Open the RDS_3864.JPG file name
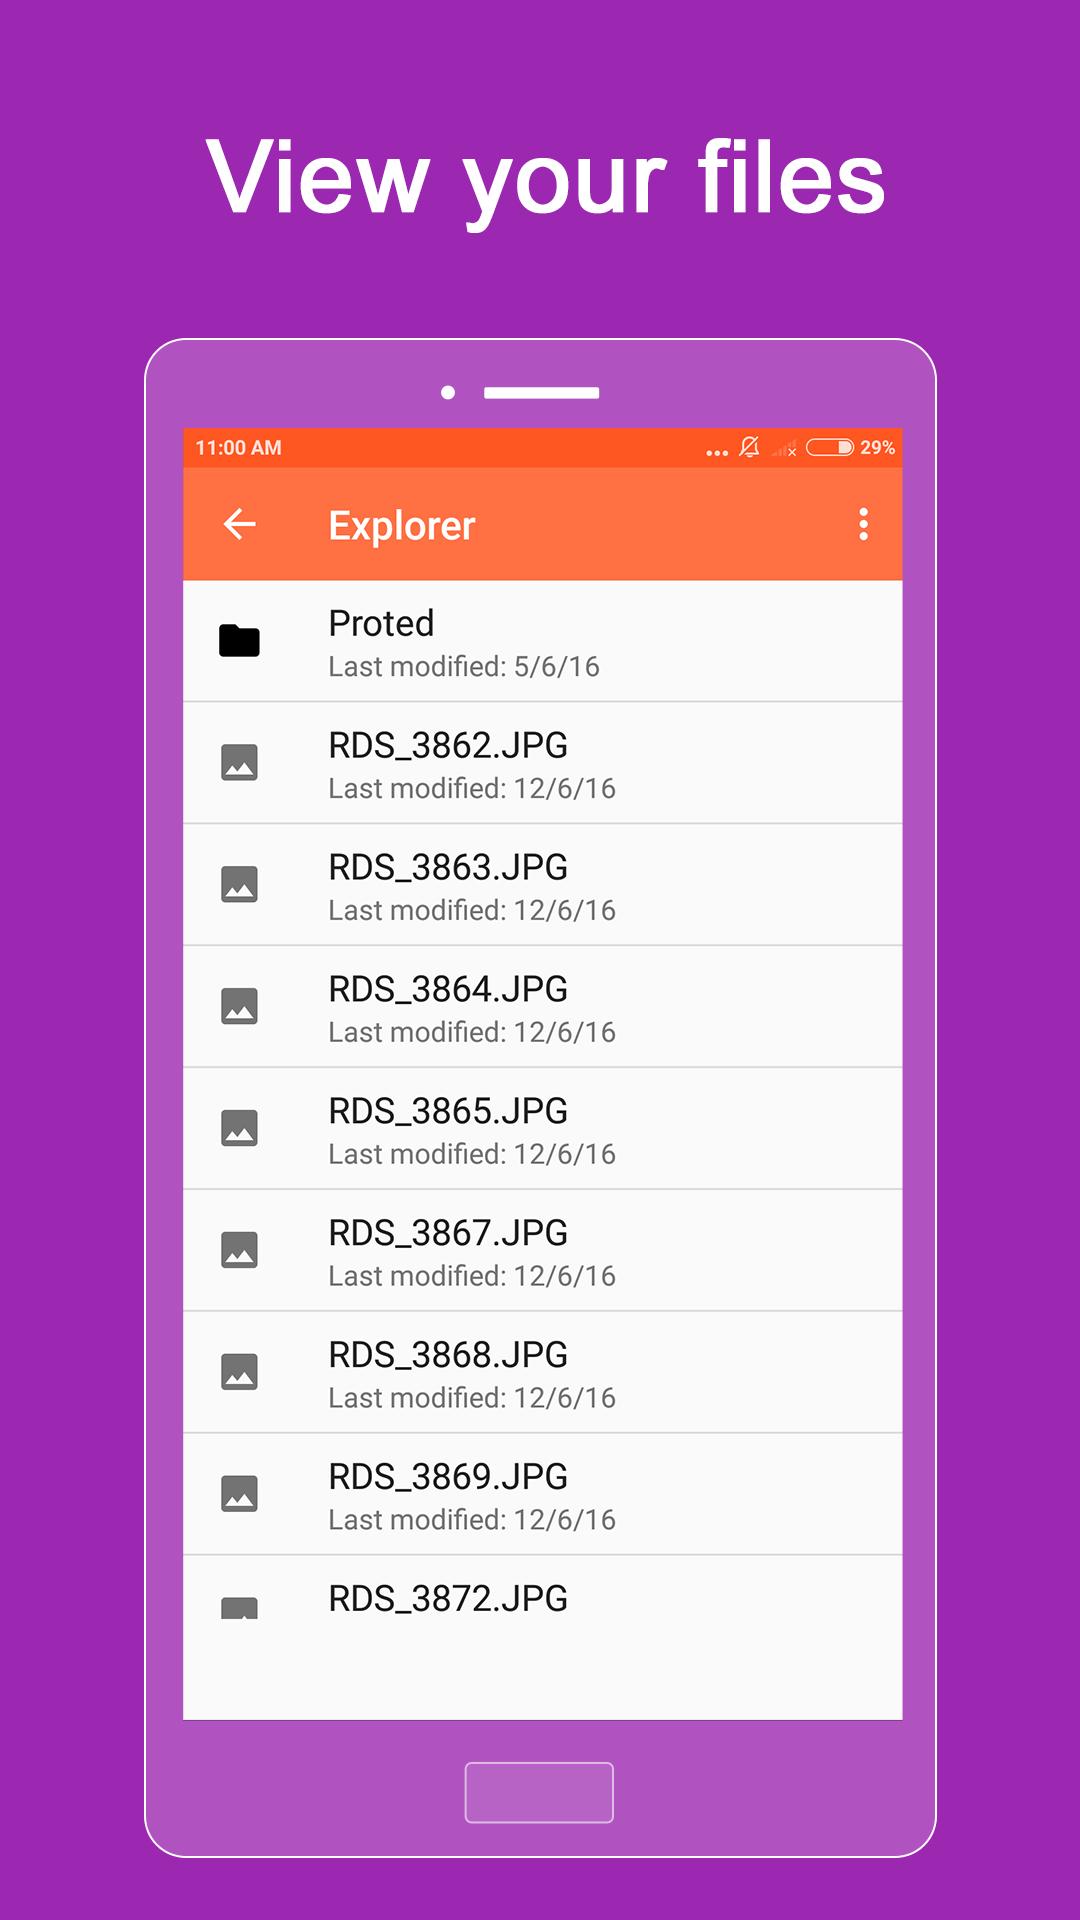1080x1920 pixels. tap(448, 990)
